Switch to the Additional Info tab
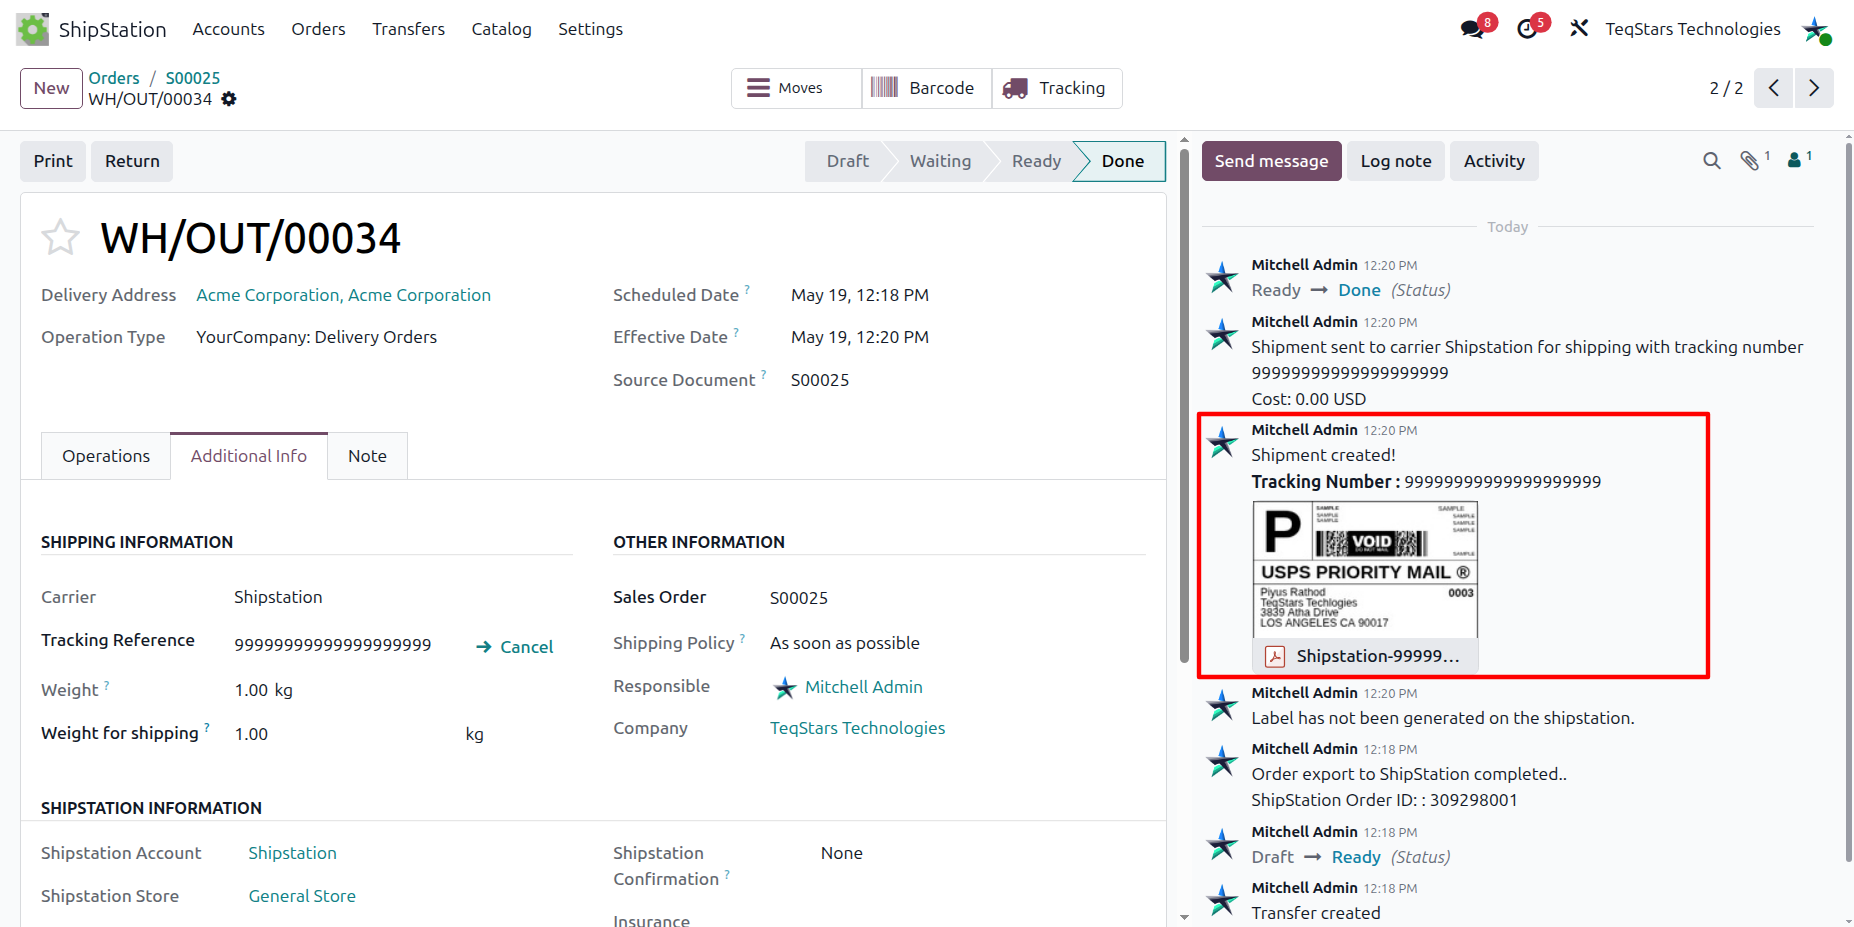Screen dimensions: 1854x927 [x=249, y=456]
